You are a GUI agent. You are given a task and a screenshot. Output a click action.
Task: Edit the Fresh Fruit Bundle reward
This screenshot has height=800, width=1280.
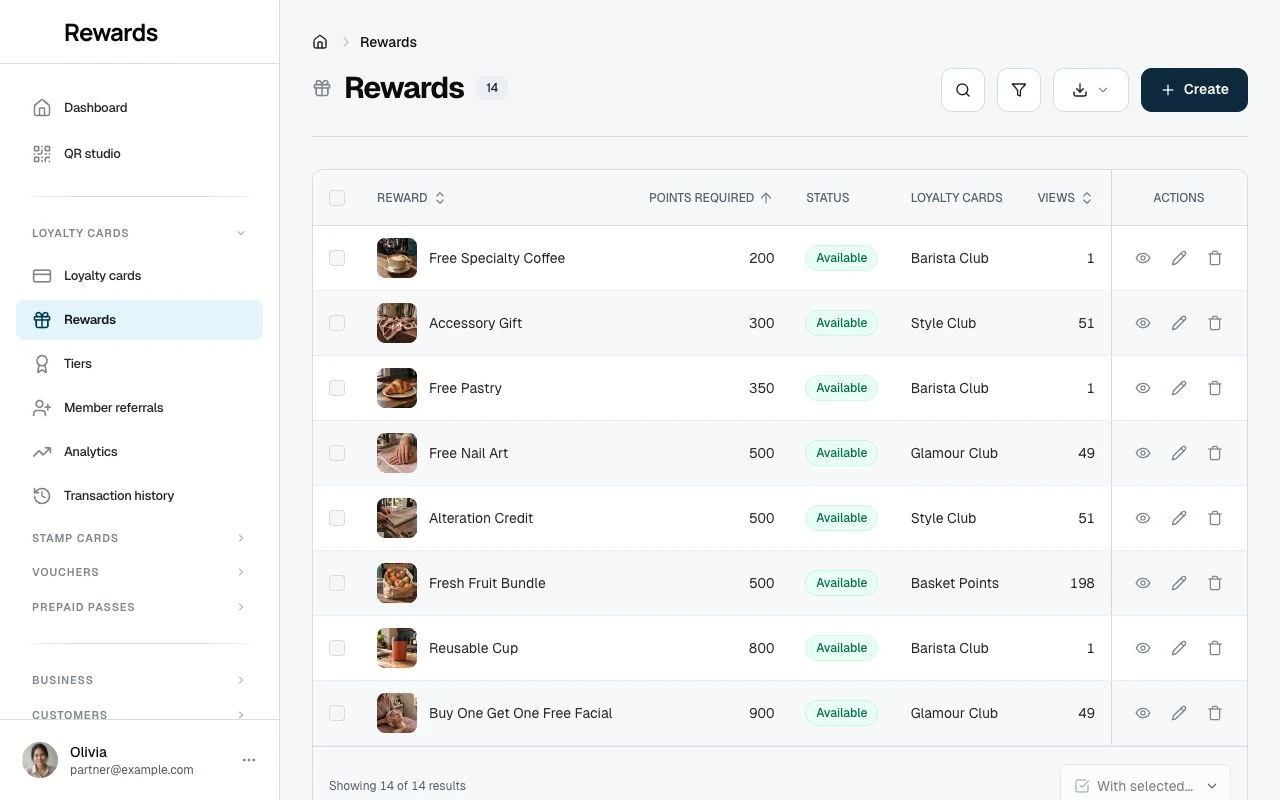(1179, 583)
